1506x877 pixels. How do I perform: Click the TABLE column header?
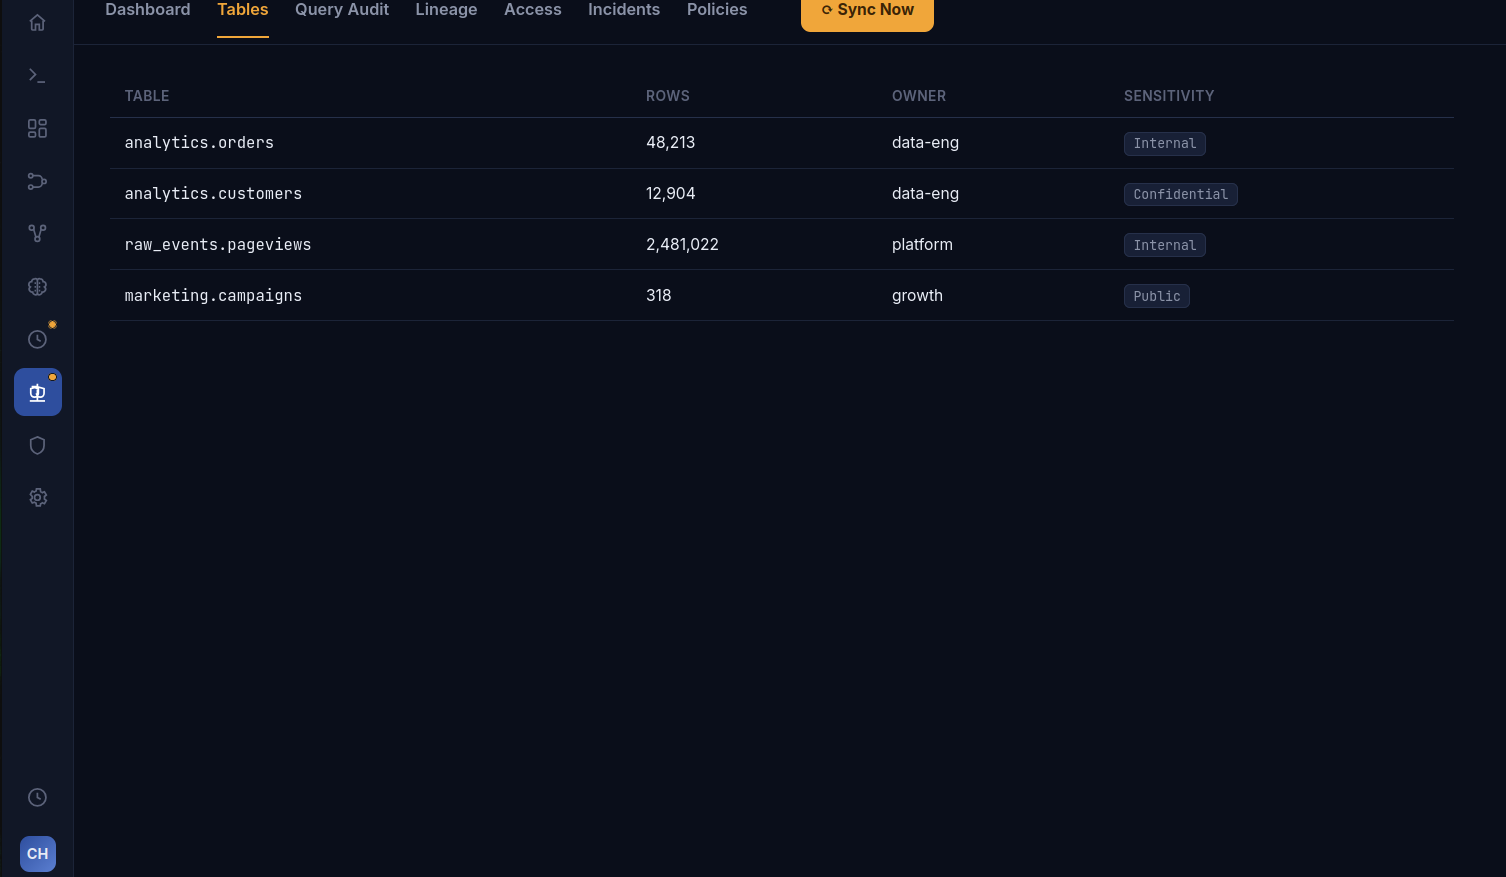click(x=147, y=96)
